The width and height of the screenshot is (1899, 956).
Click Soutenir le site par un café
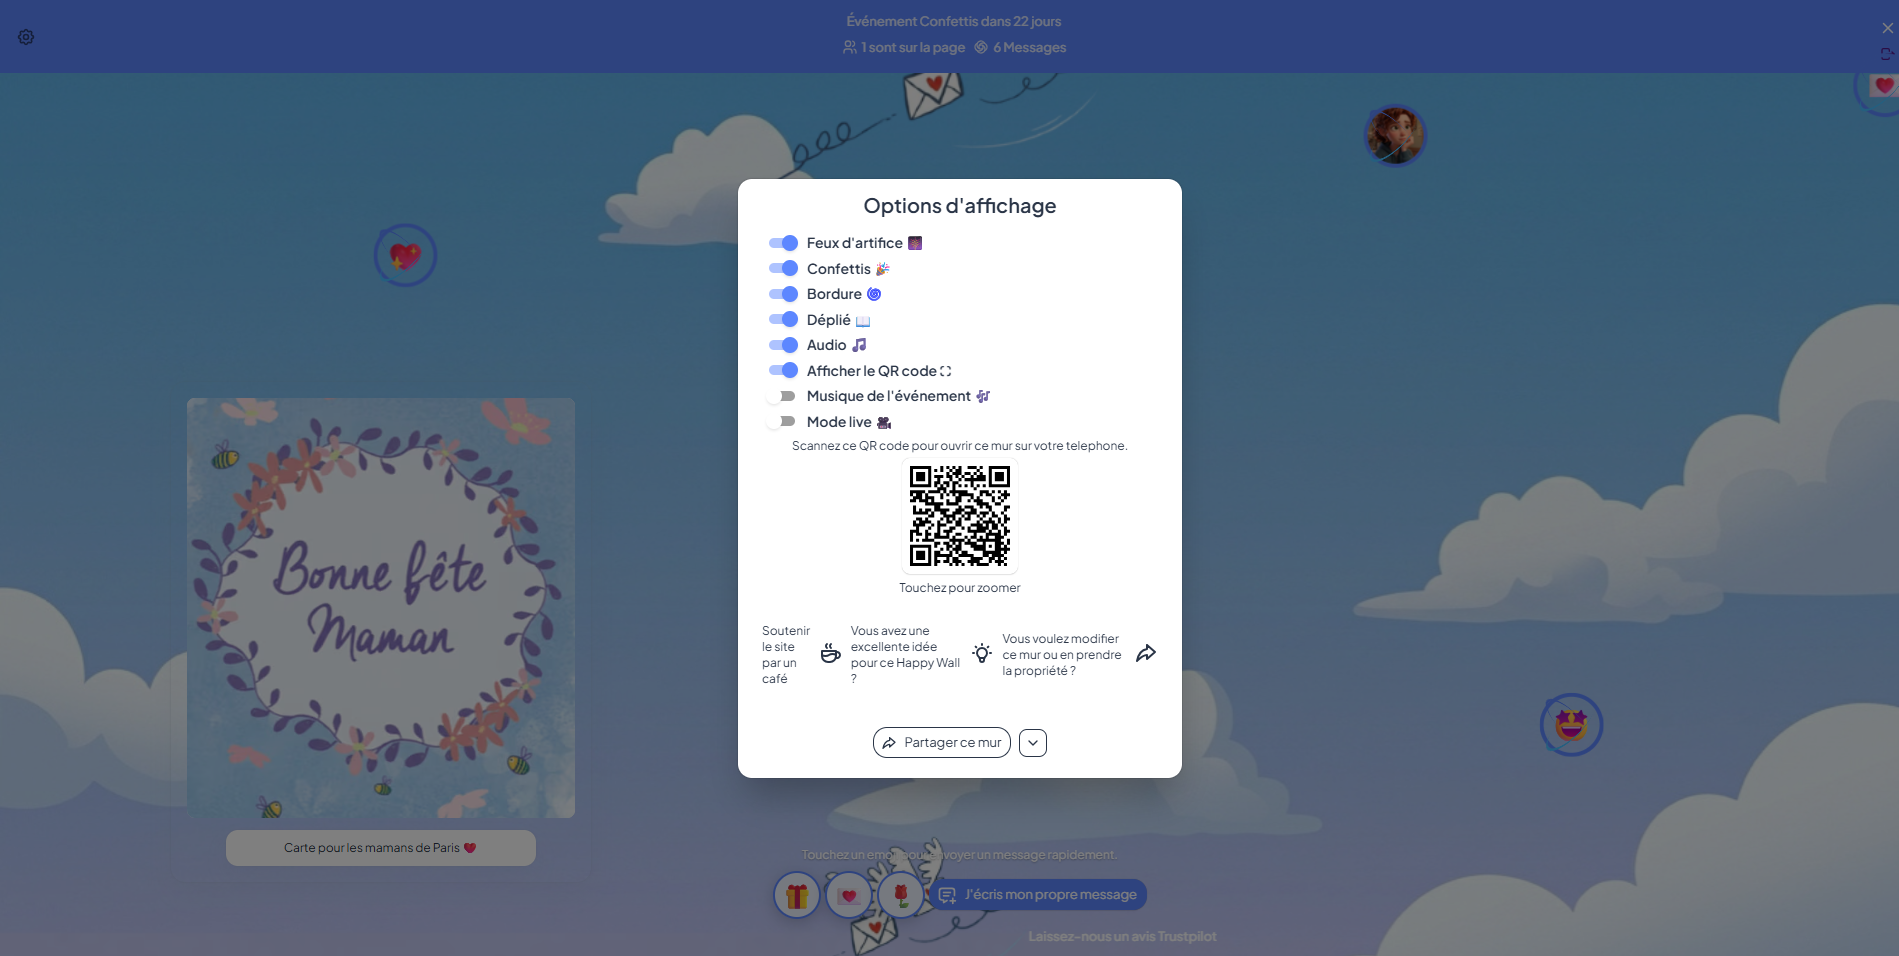pos(786,655)
